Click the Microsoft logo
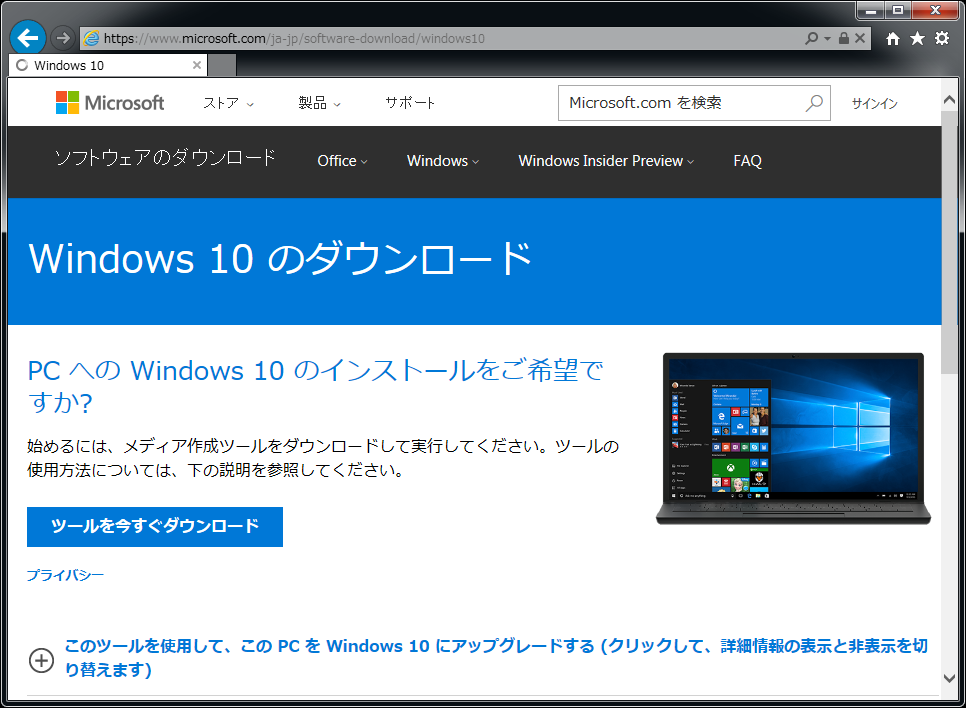The image size is (966, 708). pyautogui.click(x=110, y=103)
